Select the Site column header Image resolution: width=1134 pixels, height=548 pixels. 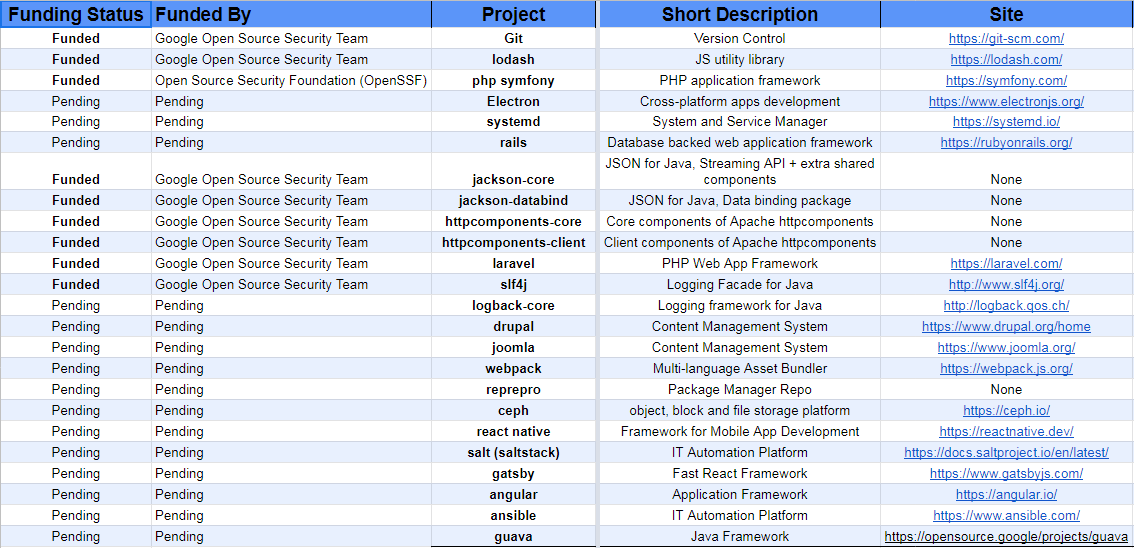(x=1007, y=14)
